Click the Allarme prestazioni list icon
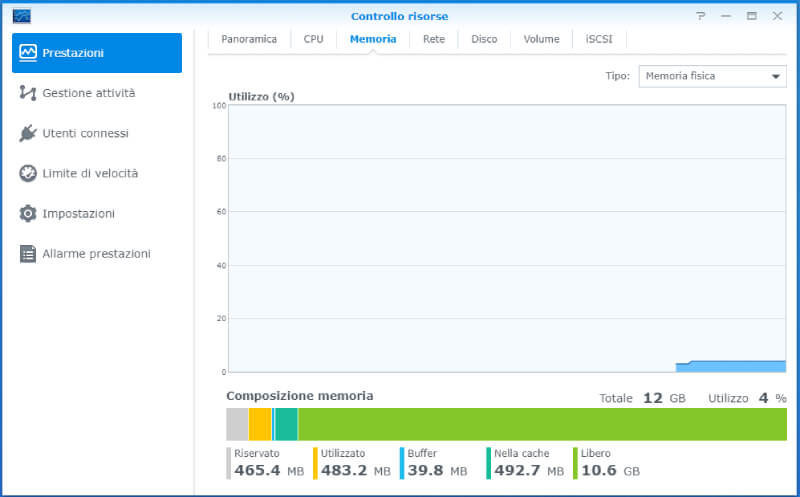This screenshot has width=800, height=497. click(28, 254)
